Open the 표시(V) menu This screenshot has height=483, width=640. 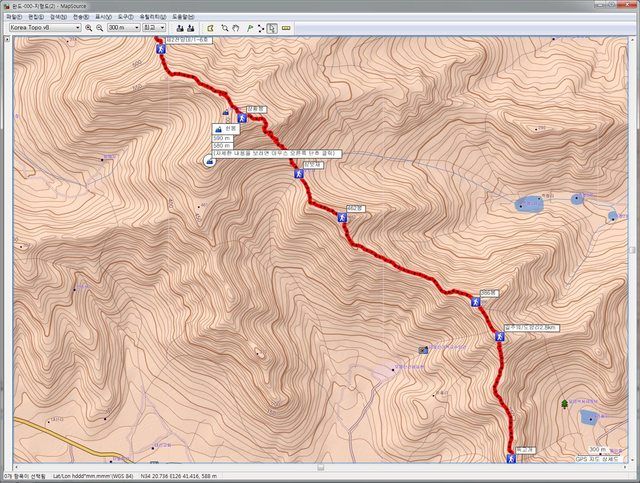(103, 17)
